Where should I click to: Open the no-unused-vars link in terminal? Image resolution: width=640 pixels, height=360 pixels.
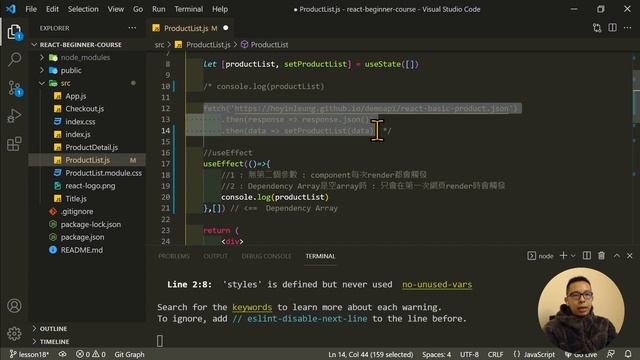tap(437, 284)
